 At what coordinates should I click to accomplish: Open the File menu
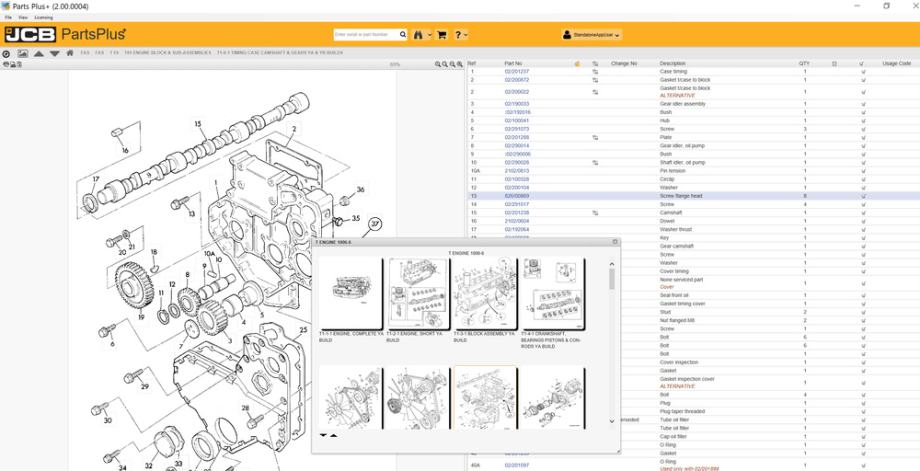[8, 17]
